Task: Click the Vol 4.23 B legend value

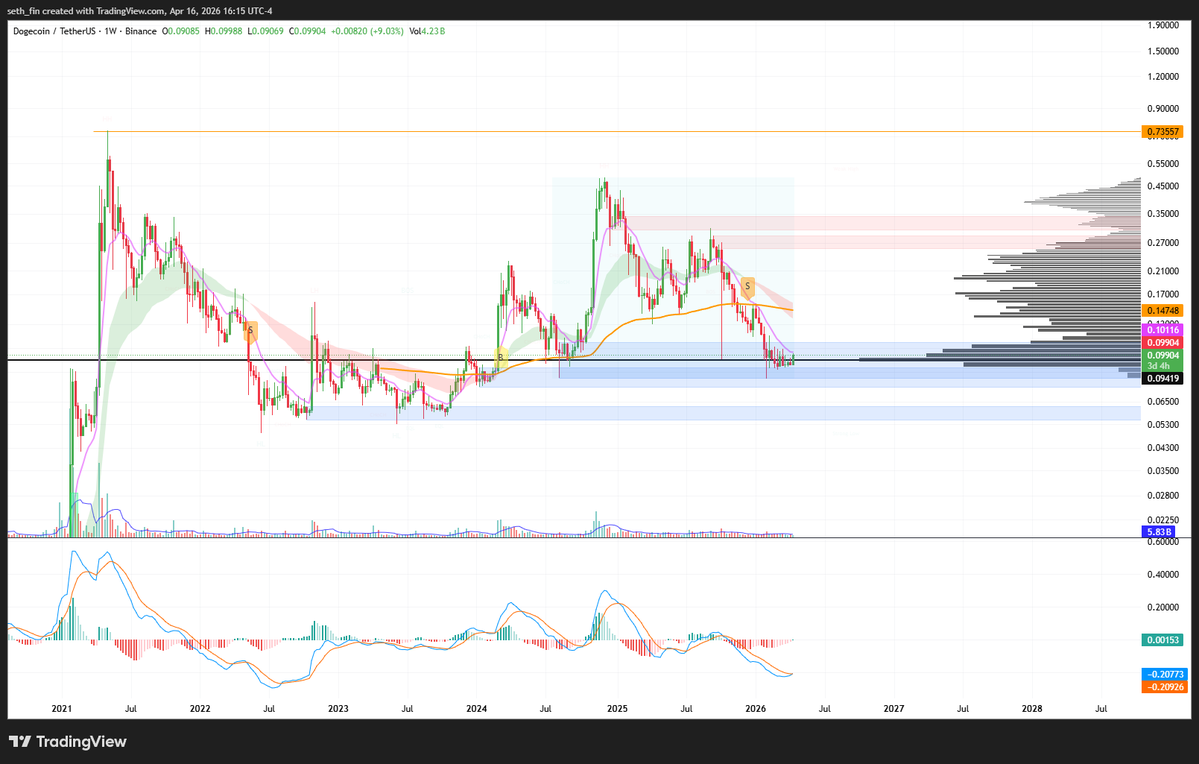Action: (x=427, y=31)
